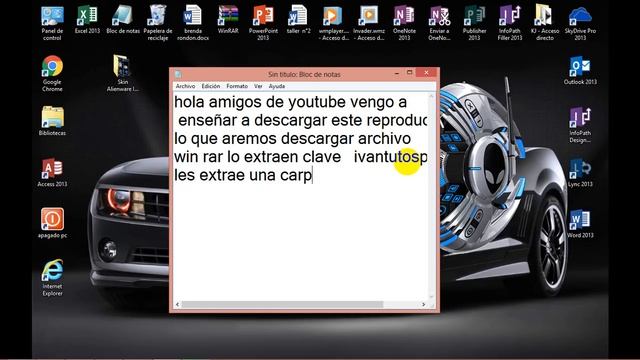The image size is (640, 360).
Task: Click the horizontal scrollbar thumb in Notepad
Action: (x=282, y=304)
